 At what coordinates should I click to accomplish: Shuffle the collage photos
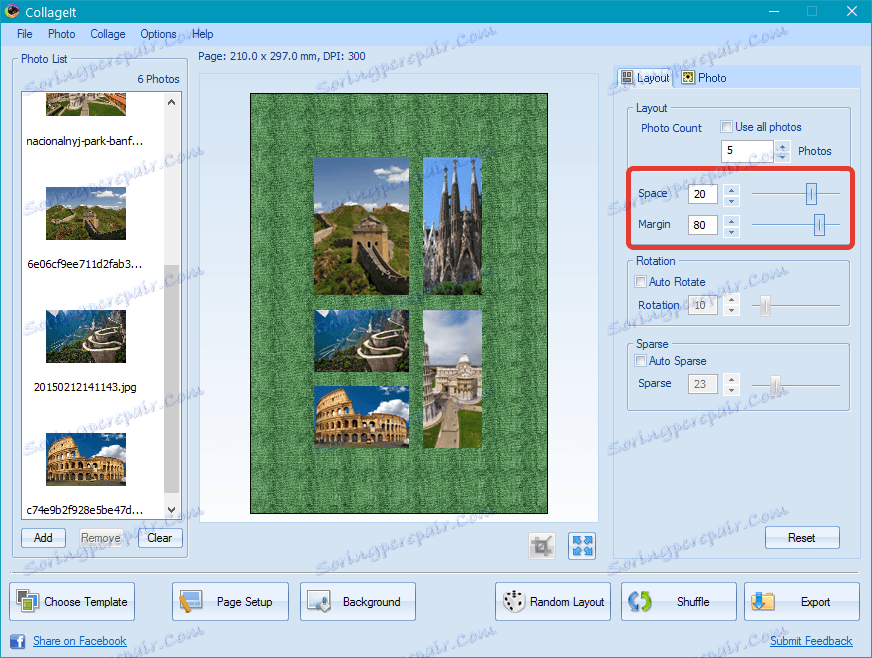pos(678,601)
